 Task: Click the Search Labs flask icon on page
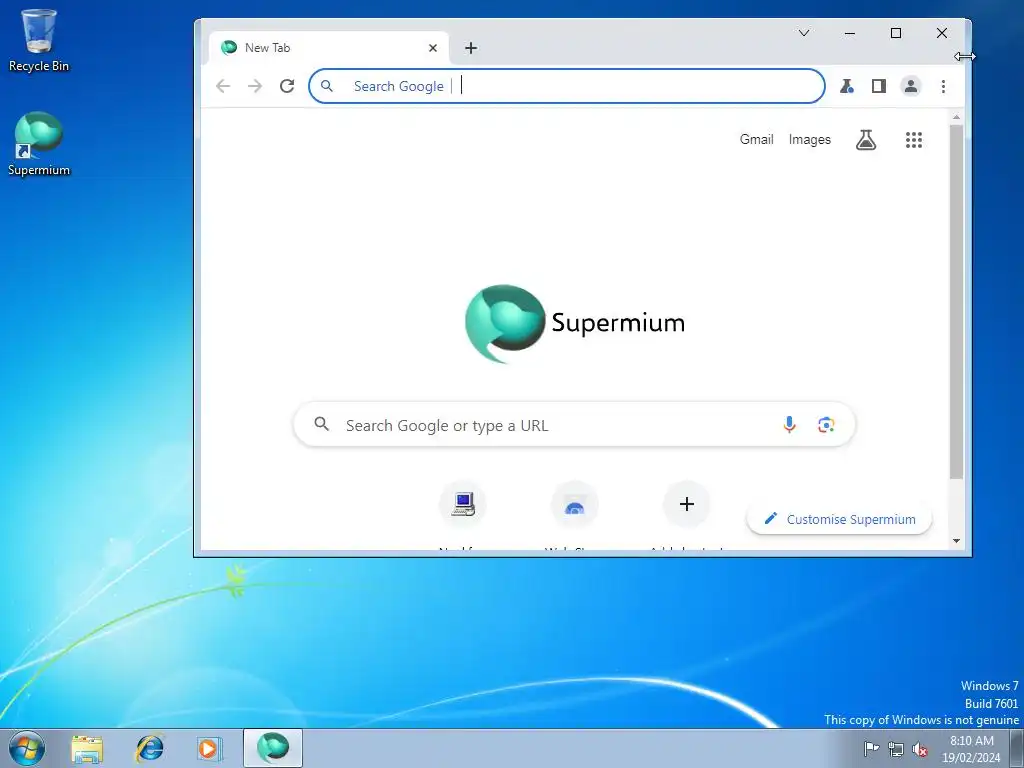[x=866, y=140]
